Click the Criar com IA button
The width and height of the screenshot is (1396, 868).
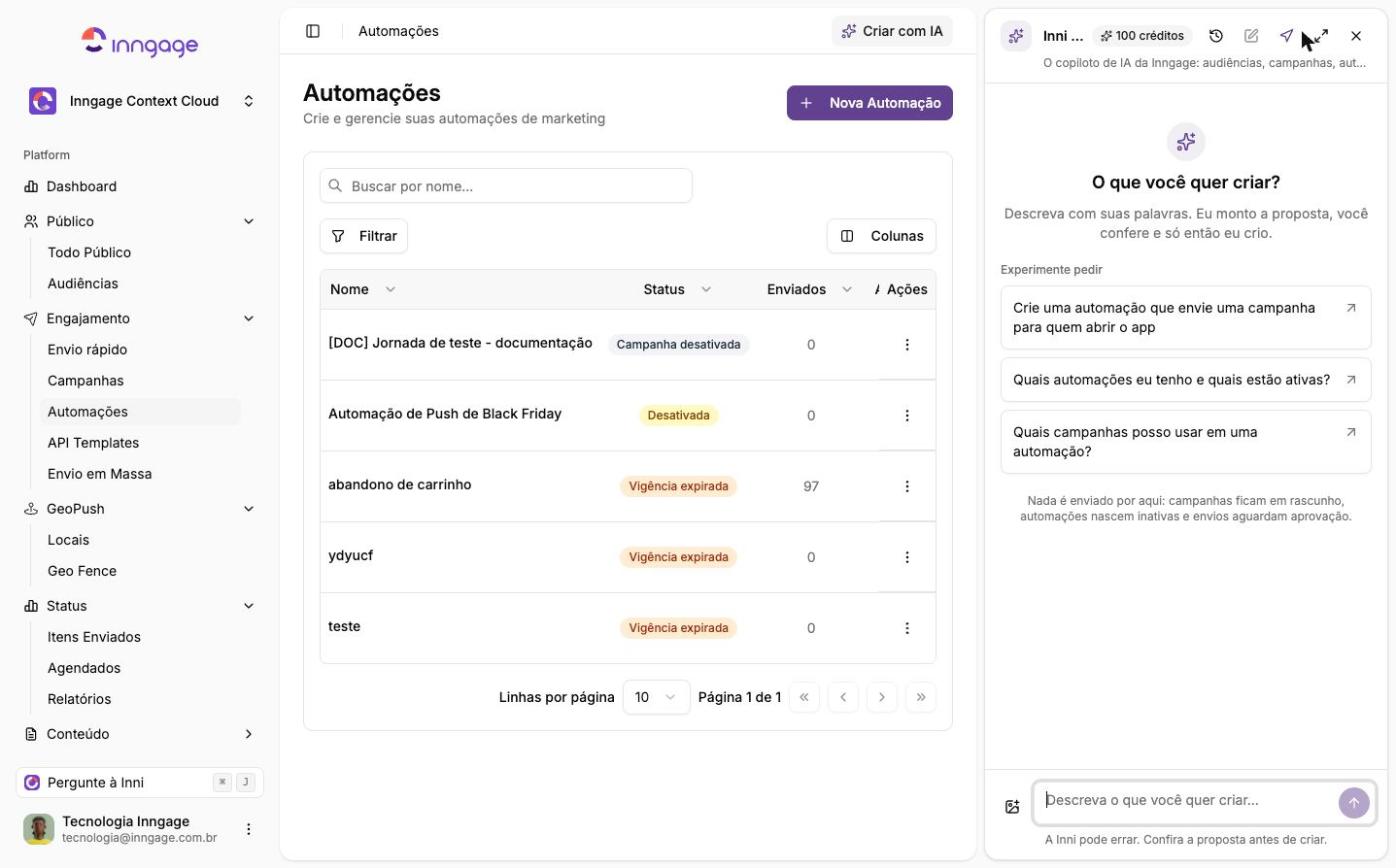[x=892, y=31]
